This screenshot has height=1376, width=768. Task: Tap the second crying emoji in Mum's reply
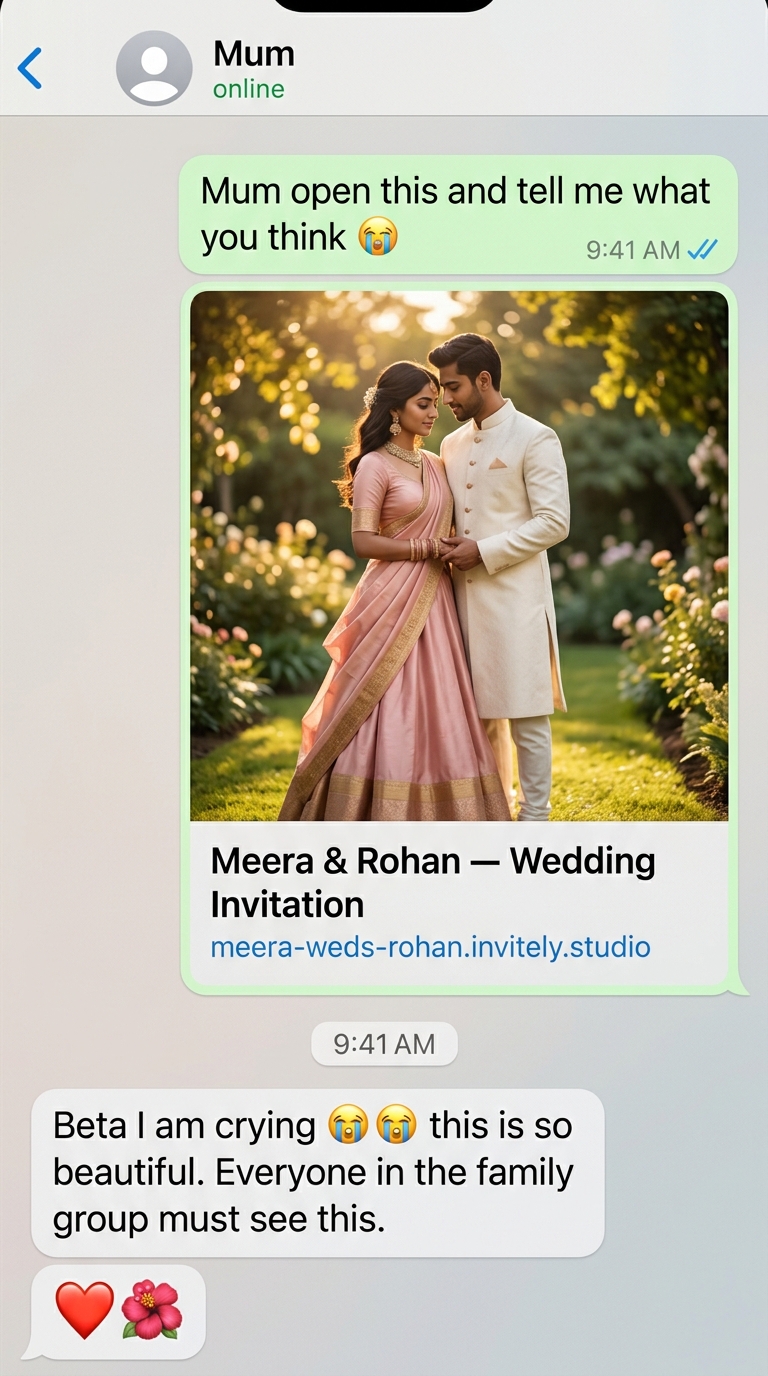click(396, 1126)
